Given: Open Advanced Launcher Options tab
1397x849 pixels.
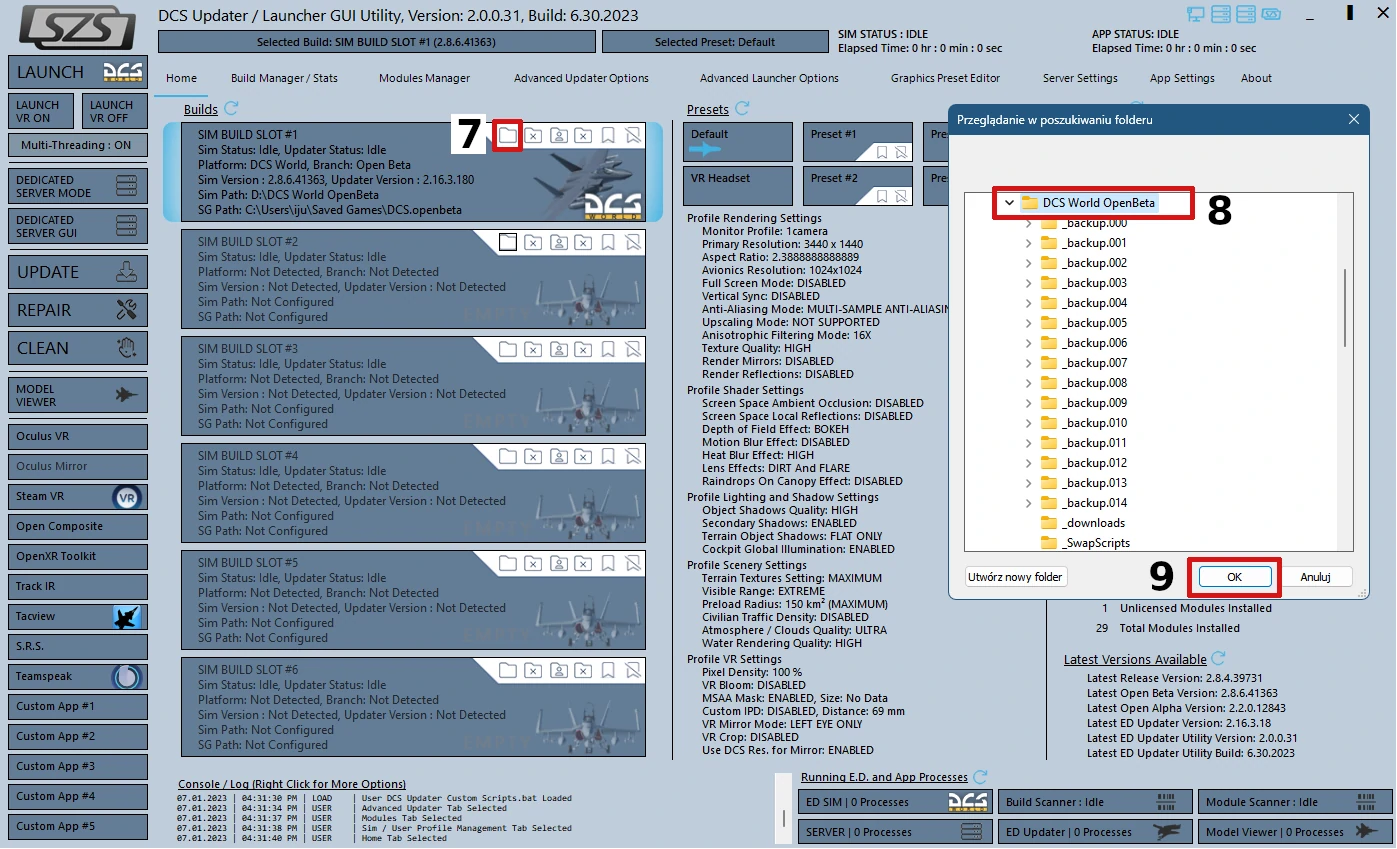Looking at the screenshot, I should click(769, 78).
